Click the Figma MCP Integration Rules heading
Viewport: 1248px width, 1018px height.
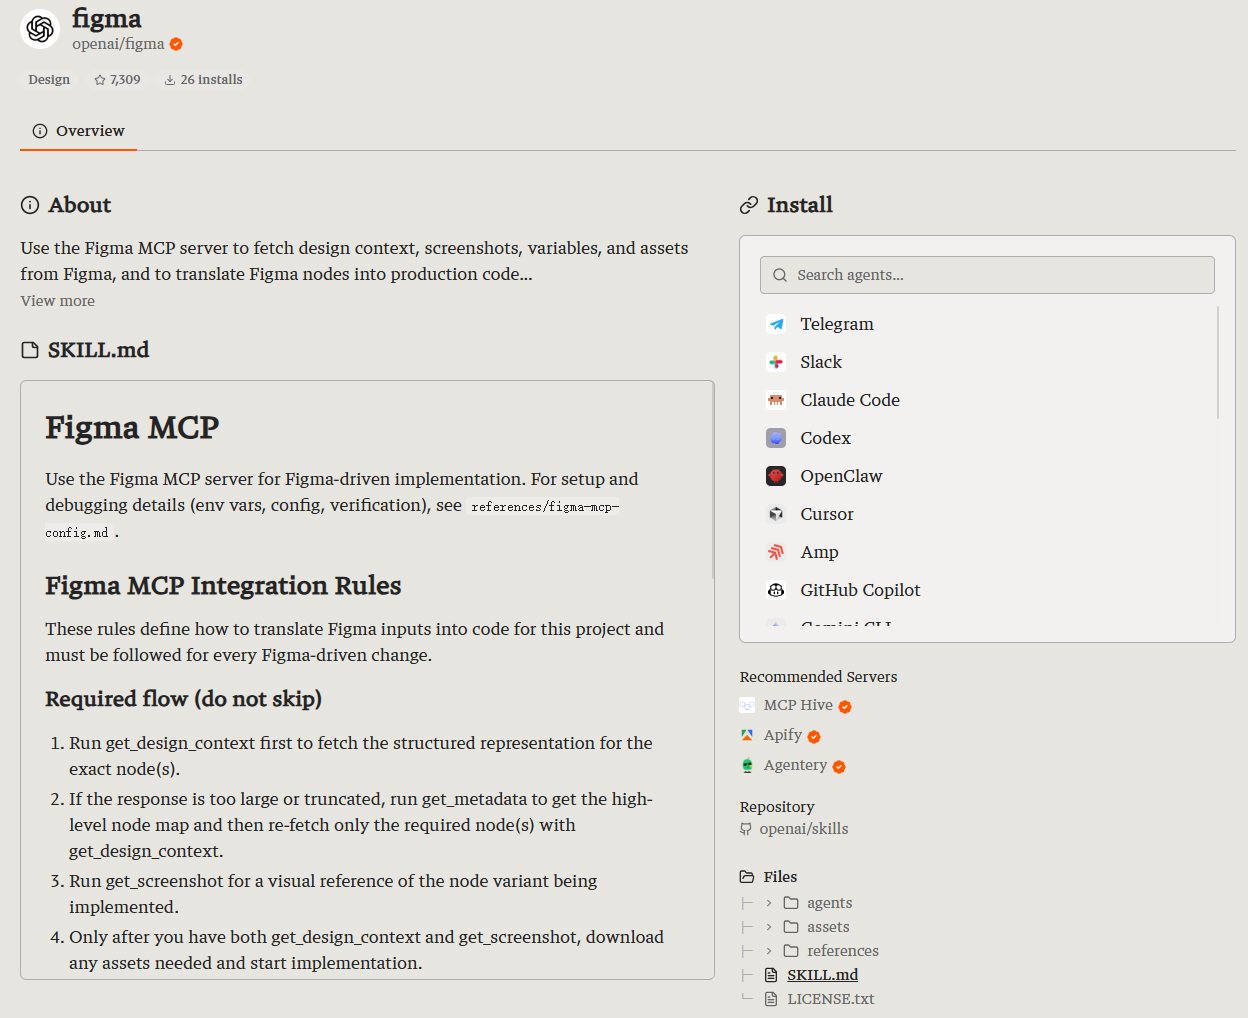coord(223,586)
